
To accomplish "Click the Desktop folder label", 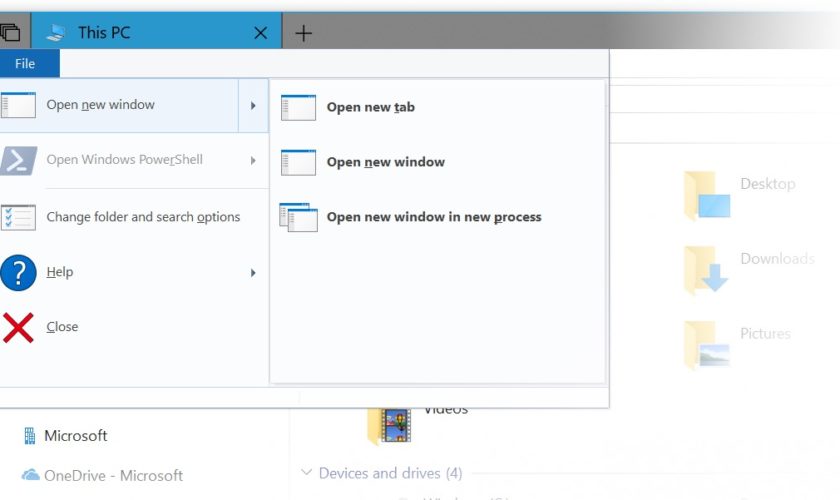I will (768, 184).
